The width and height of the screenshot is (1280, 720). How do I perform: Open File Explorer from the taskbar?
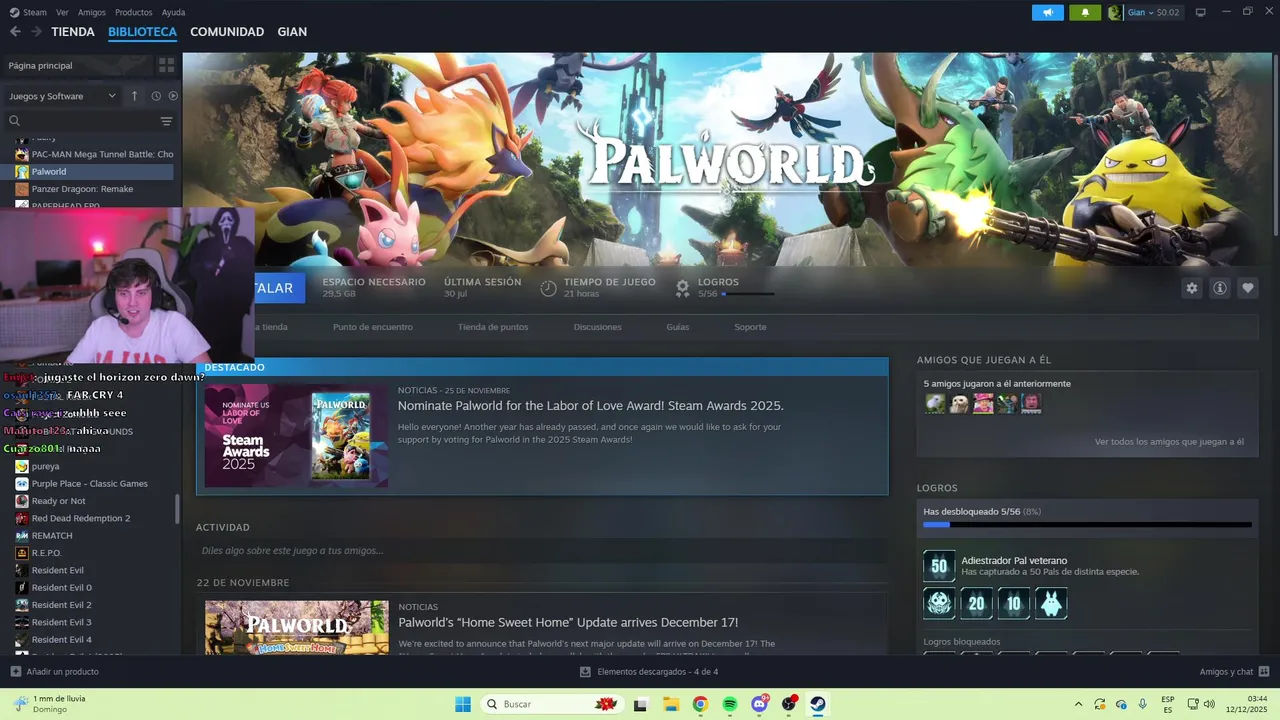[x=670, y=704]
